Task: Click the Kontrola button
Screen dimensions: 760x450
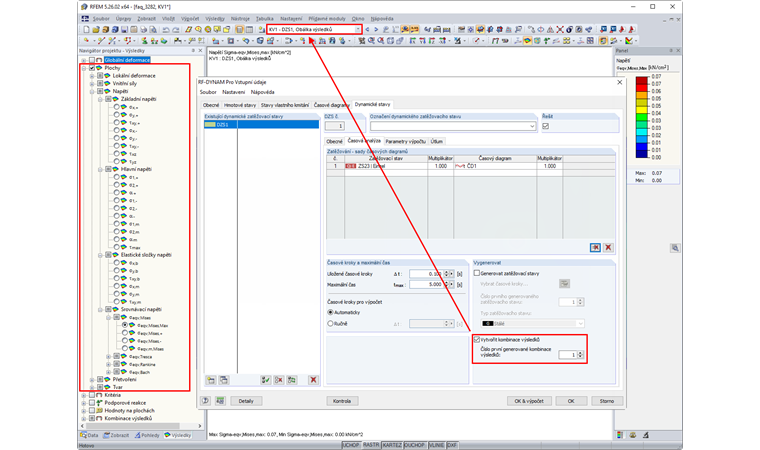Action: (x=342, y=401)
